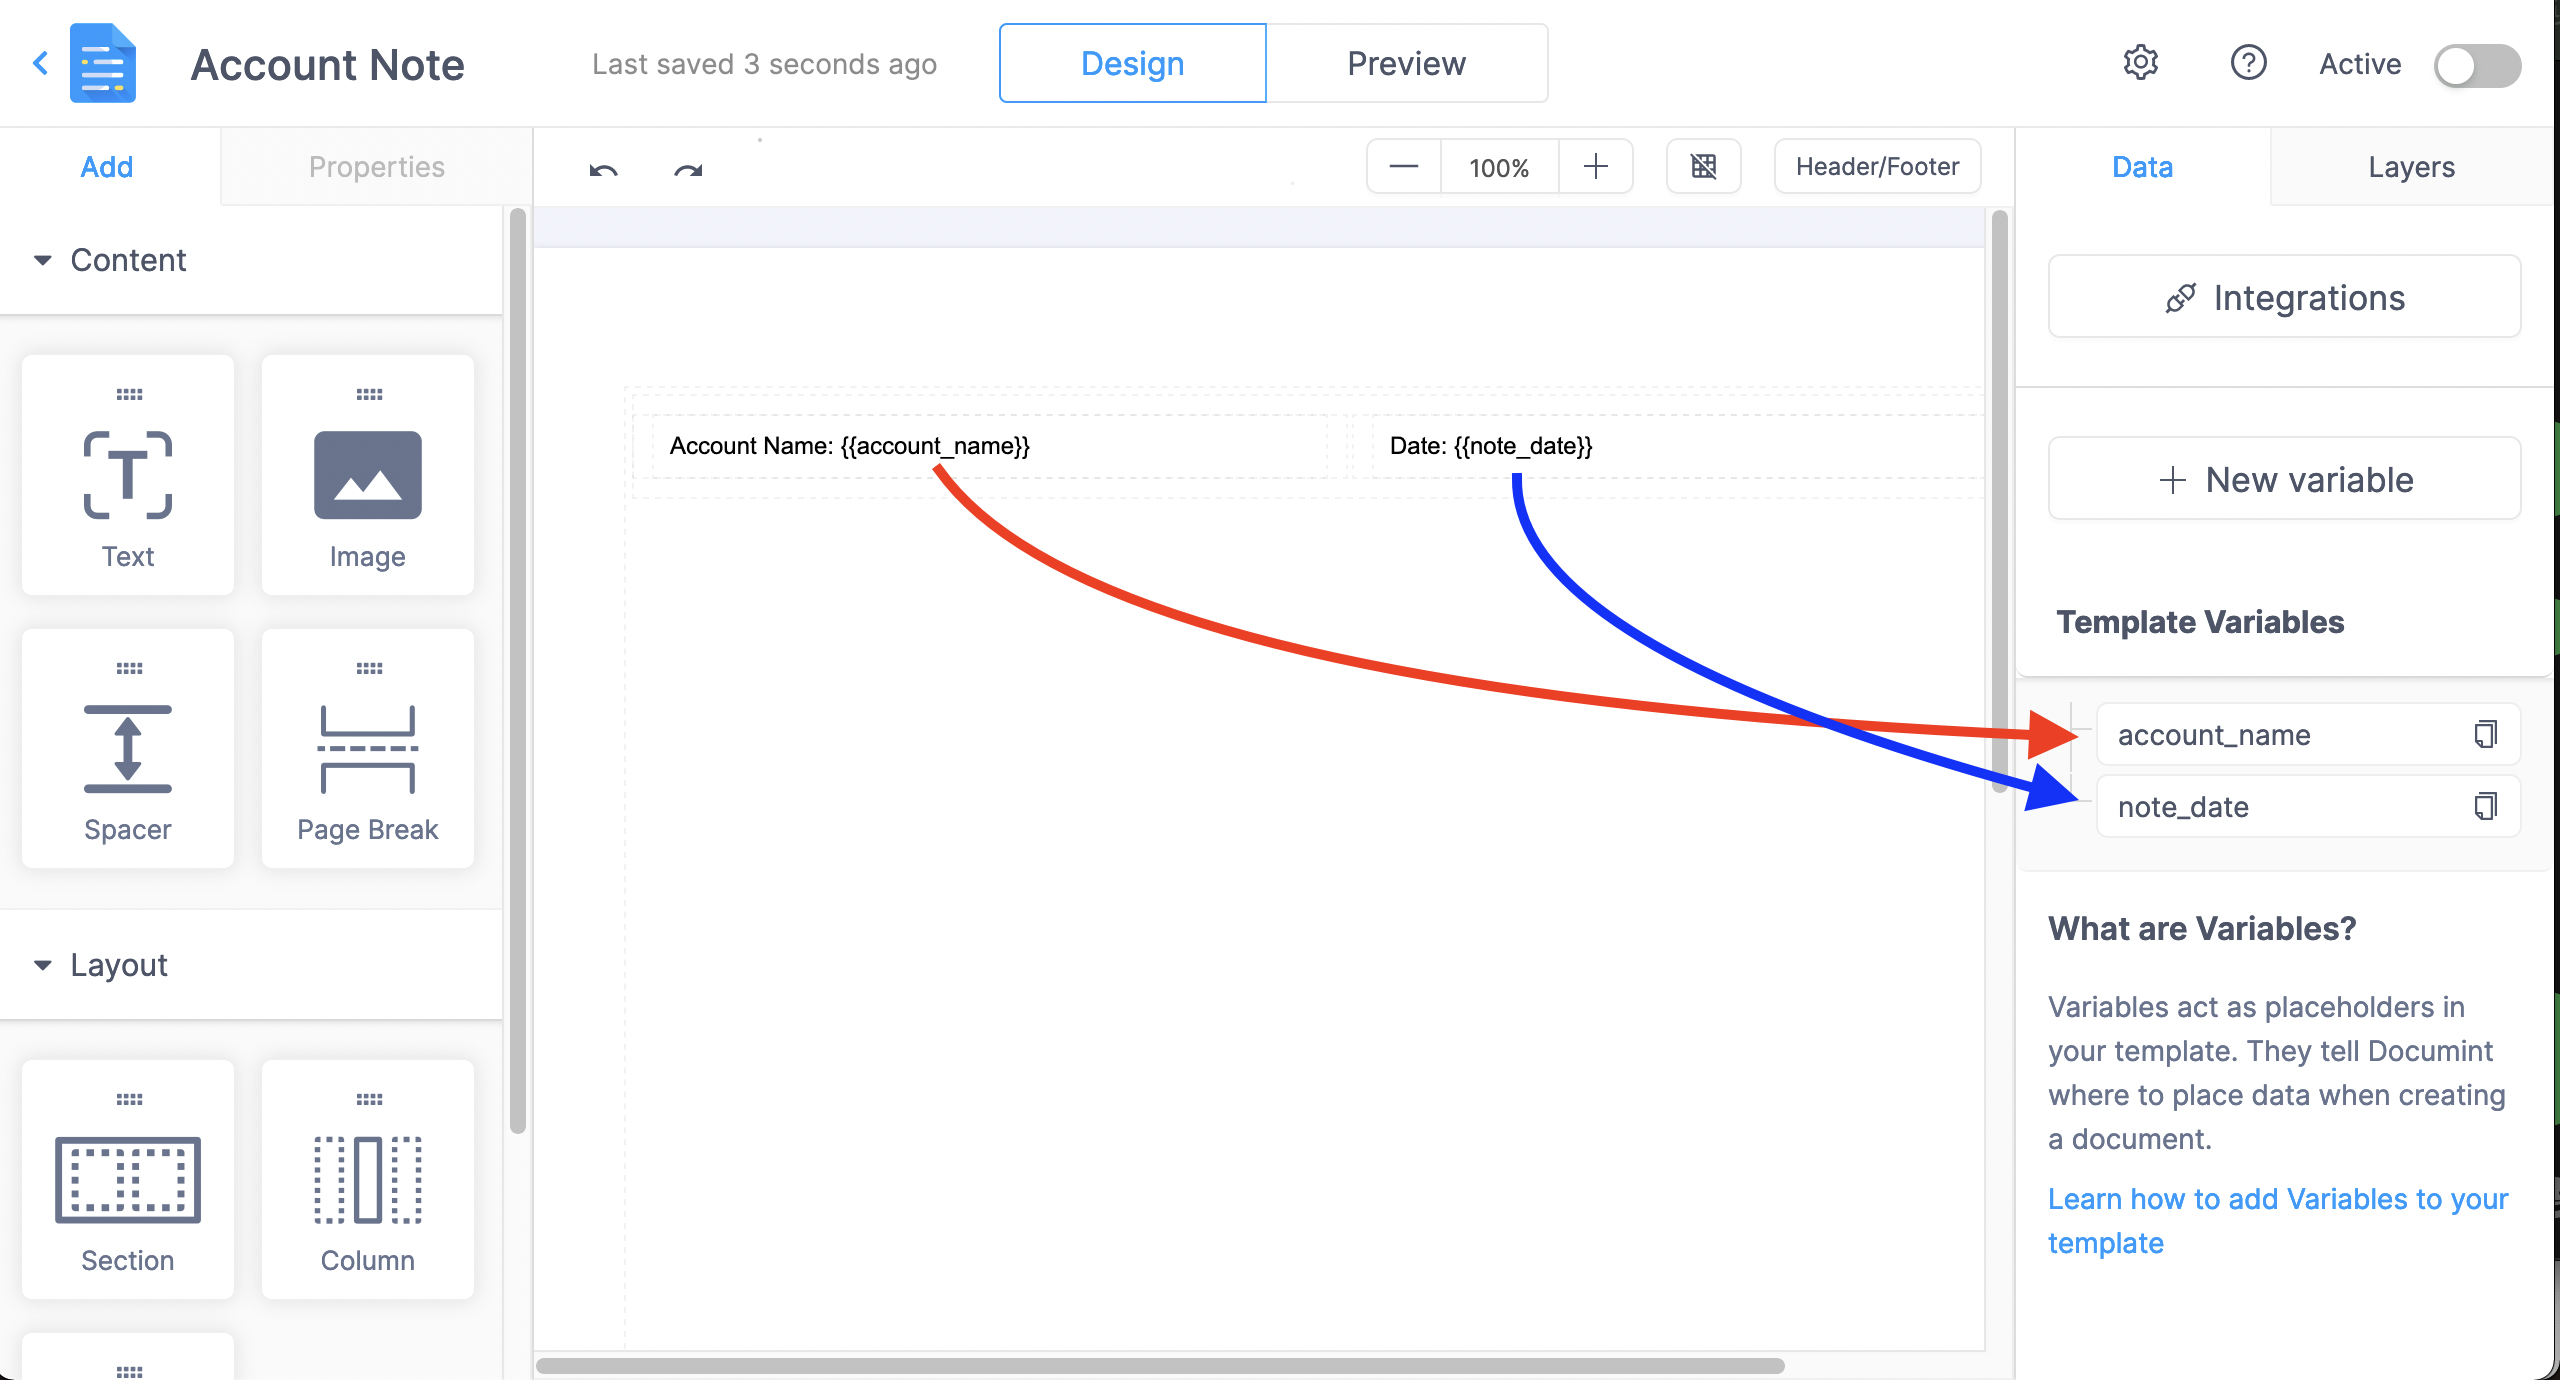Click the redo arrow

[x=688, y=169]
